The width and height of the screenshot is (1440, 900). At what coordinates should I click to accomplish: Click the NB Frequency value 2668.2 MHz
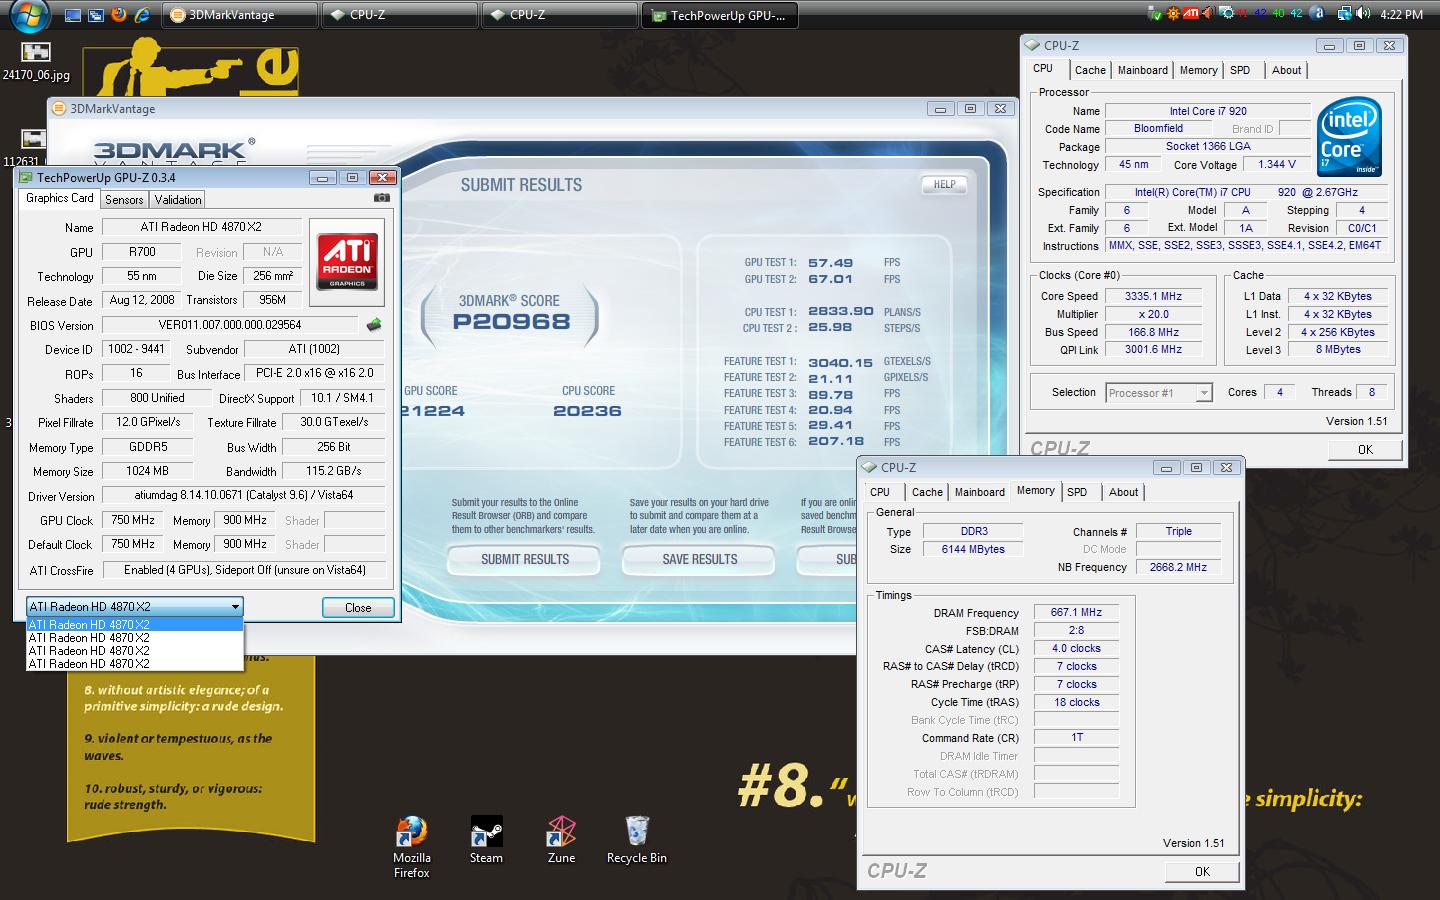point(1178,567)
